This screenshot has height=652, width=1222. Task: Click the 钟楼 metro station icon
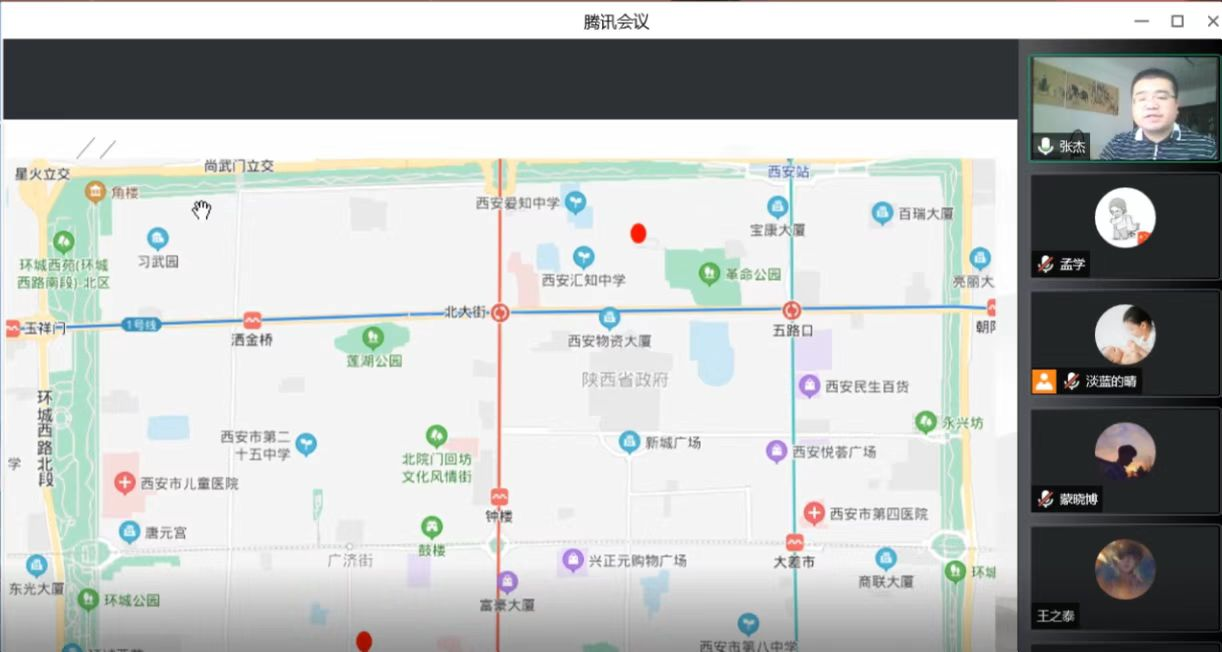pyautogui.click(x=499, y=496)
